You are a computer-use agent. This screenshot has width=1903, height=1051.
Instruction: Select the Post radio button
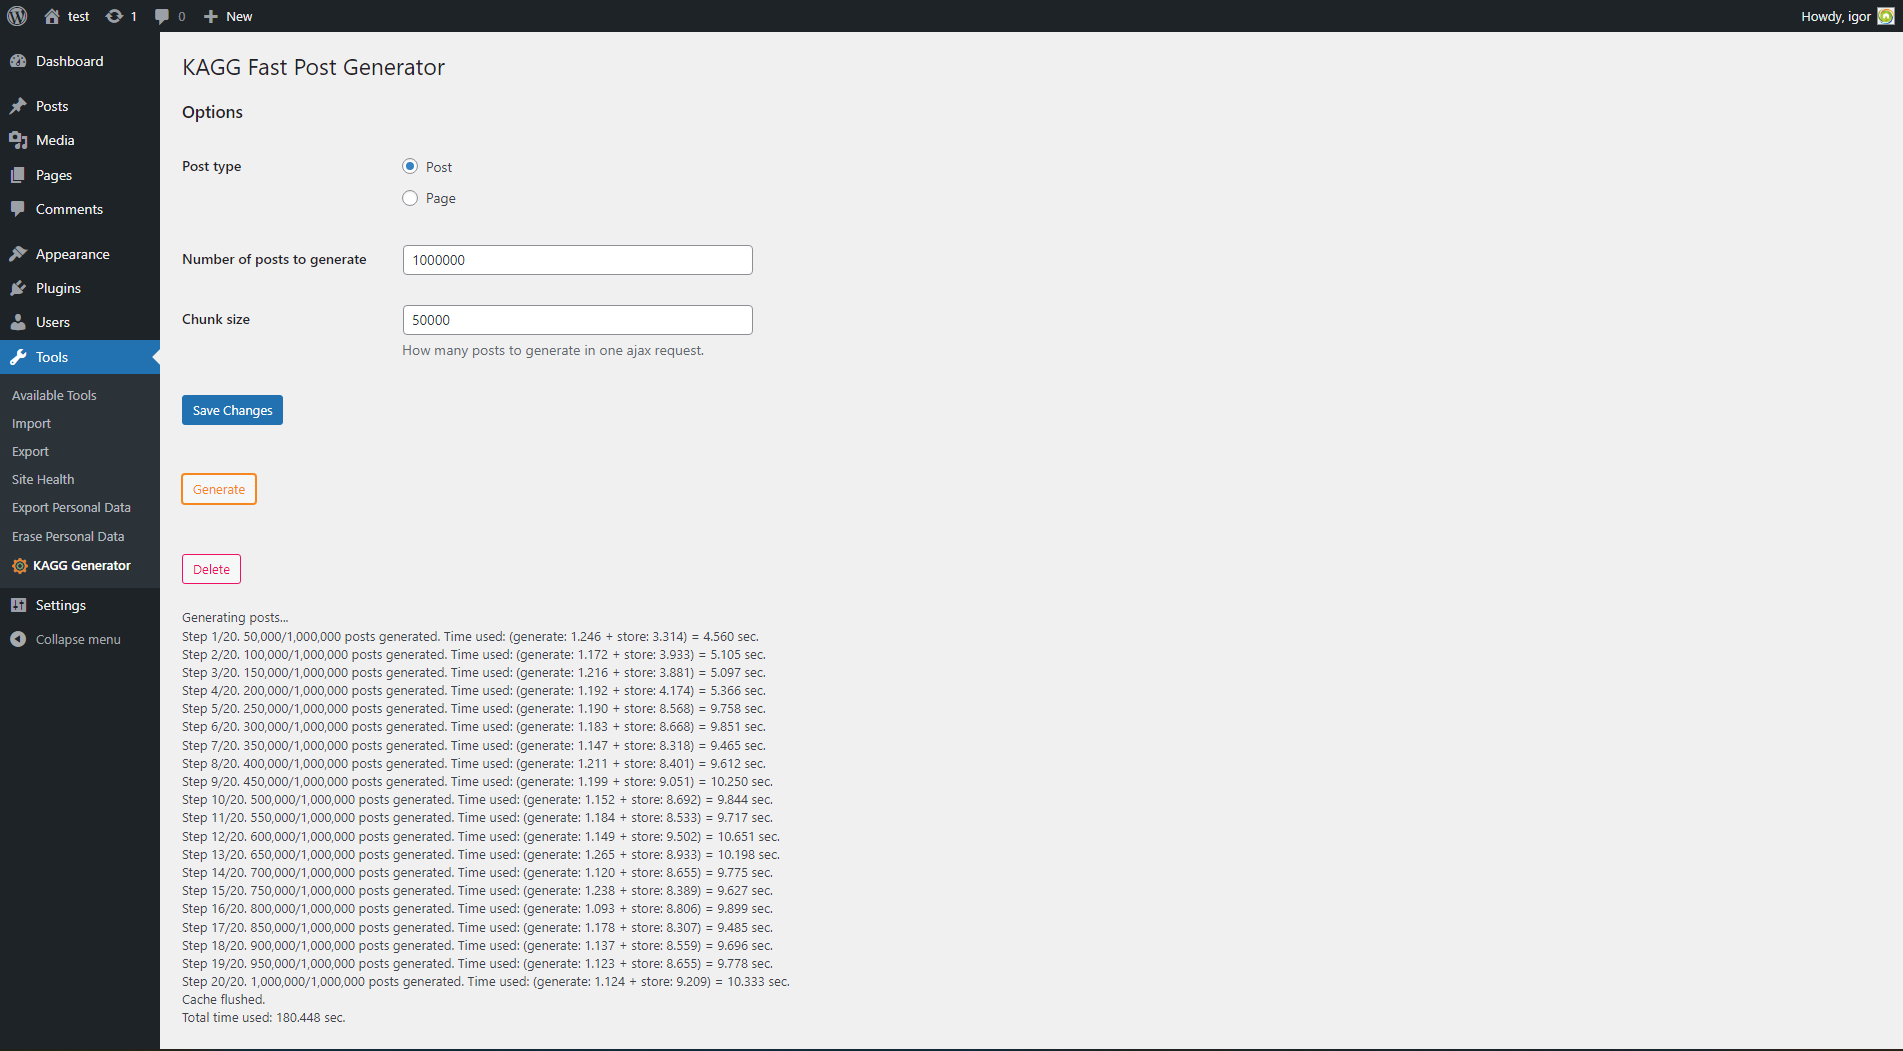(x=410, y=166)
